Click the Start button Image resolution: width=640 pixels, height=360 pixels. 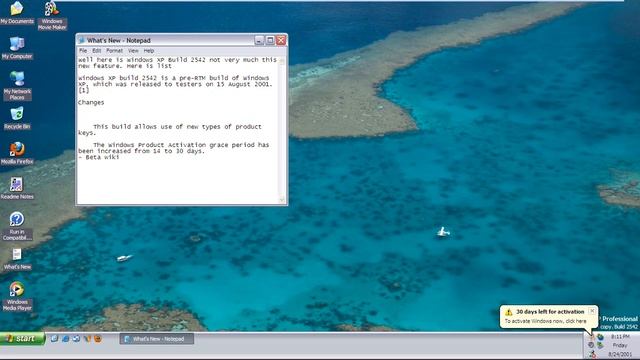tap(22, 338)
